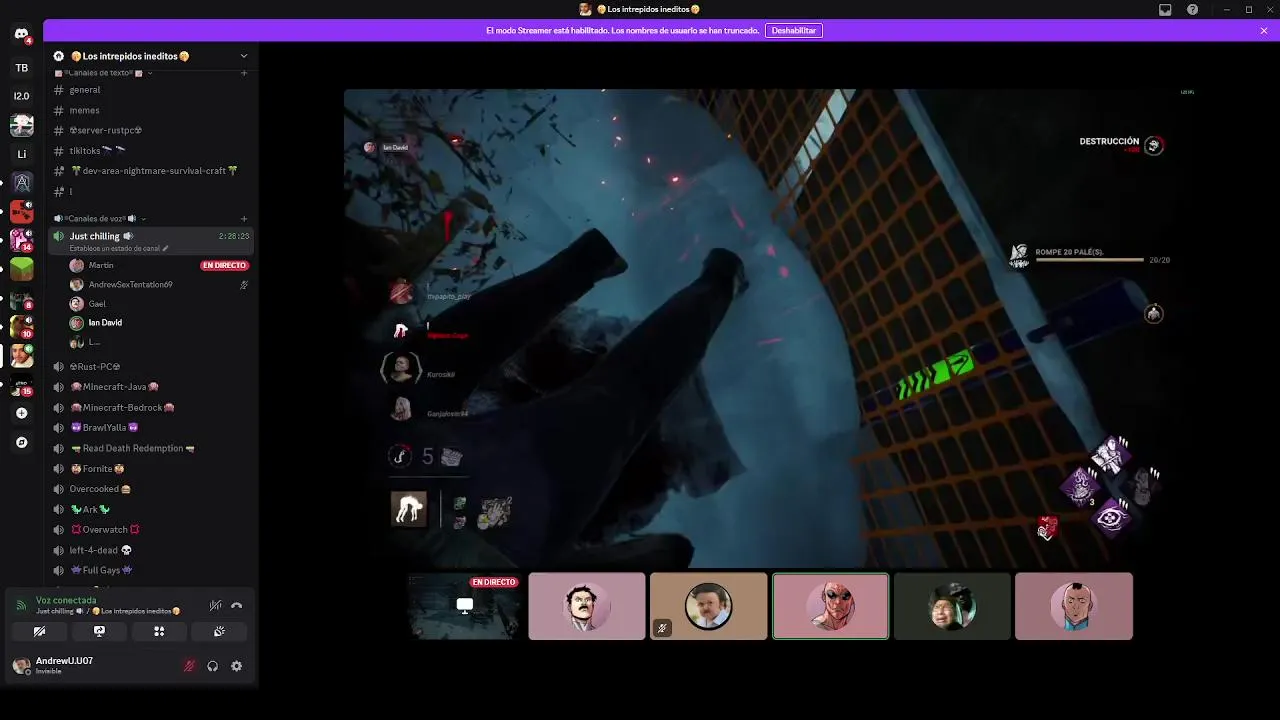
Task: Toggle screen share in voice panel
Action: pos(99,631)
